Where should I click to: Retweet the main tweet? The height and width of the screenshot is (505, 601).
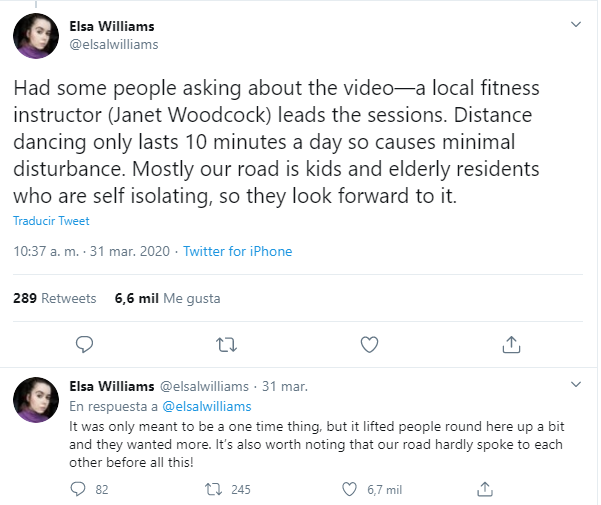click(x=227, y=344)
